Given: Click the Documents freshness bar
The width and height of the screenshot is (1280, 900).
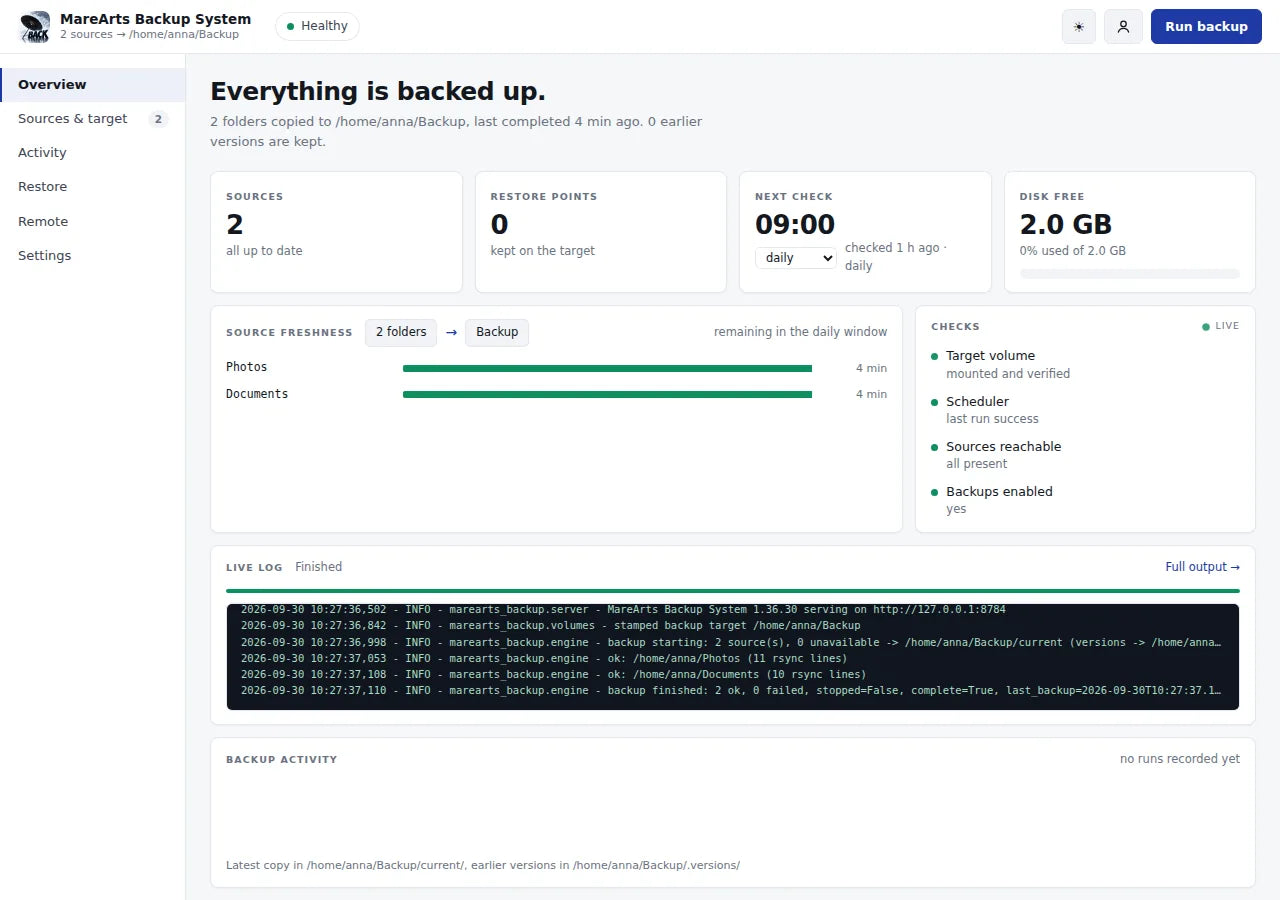Looking at the screenshot, I should [x=607, y=395].
